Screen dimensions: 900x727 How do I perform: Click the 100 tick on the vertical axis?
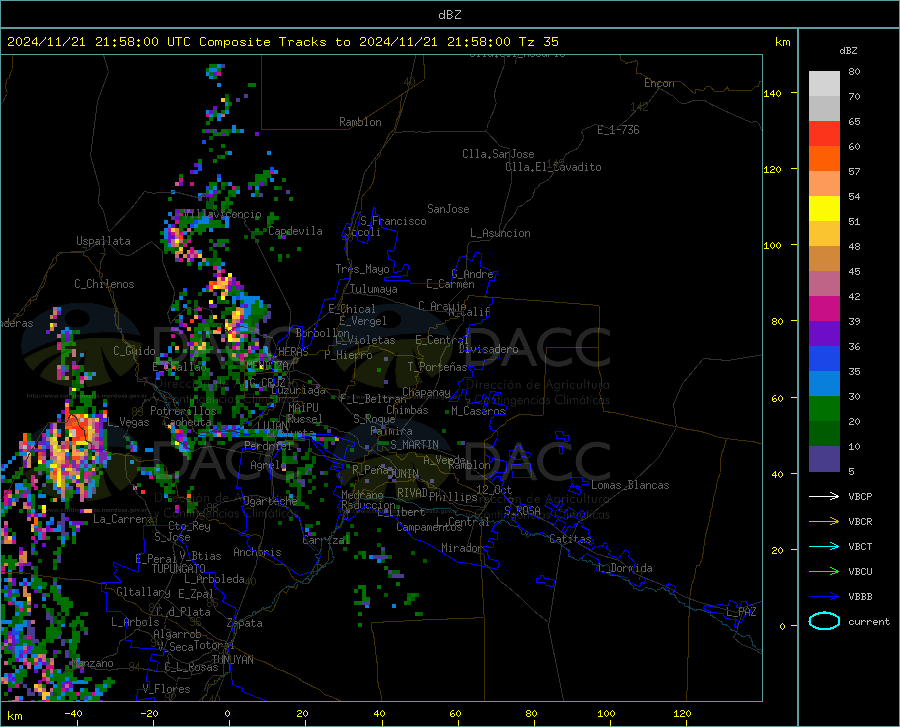click(x=772, y=245)
